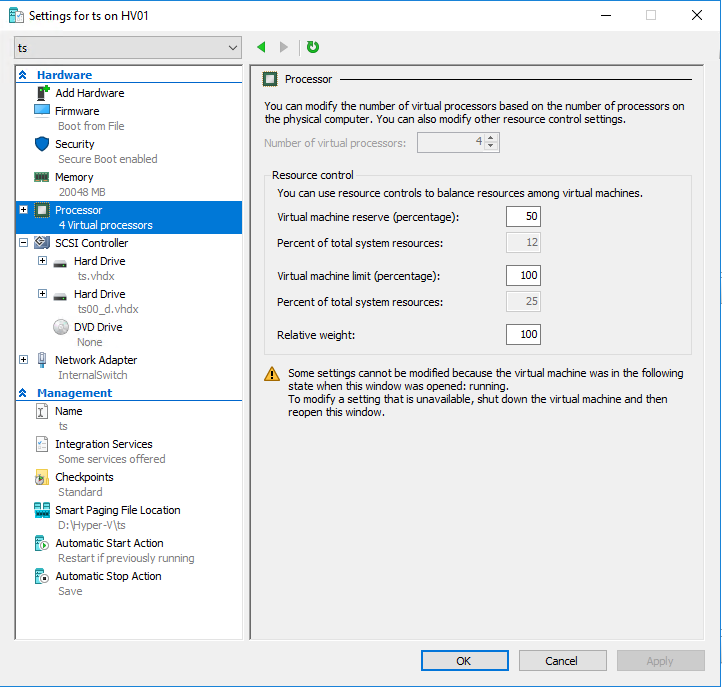722x687 pixels.
Task: Collapse the Hardware section header
Action: pos(23,75)
